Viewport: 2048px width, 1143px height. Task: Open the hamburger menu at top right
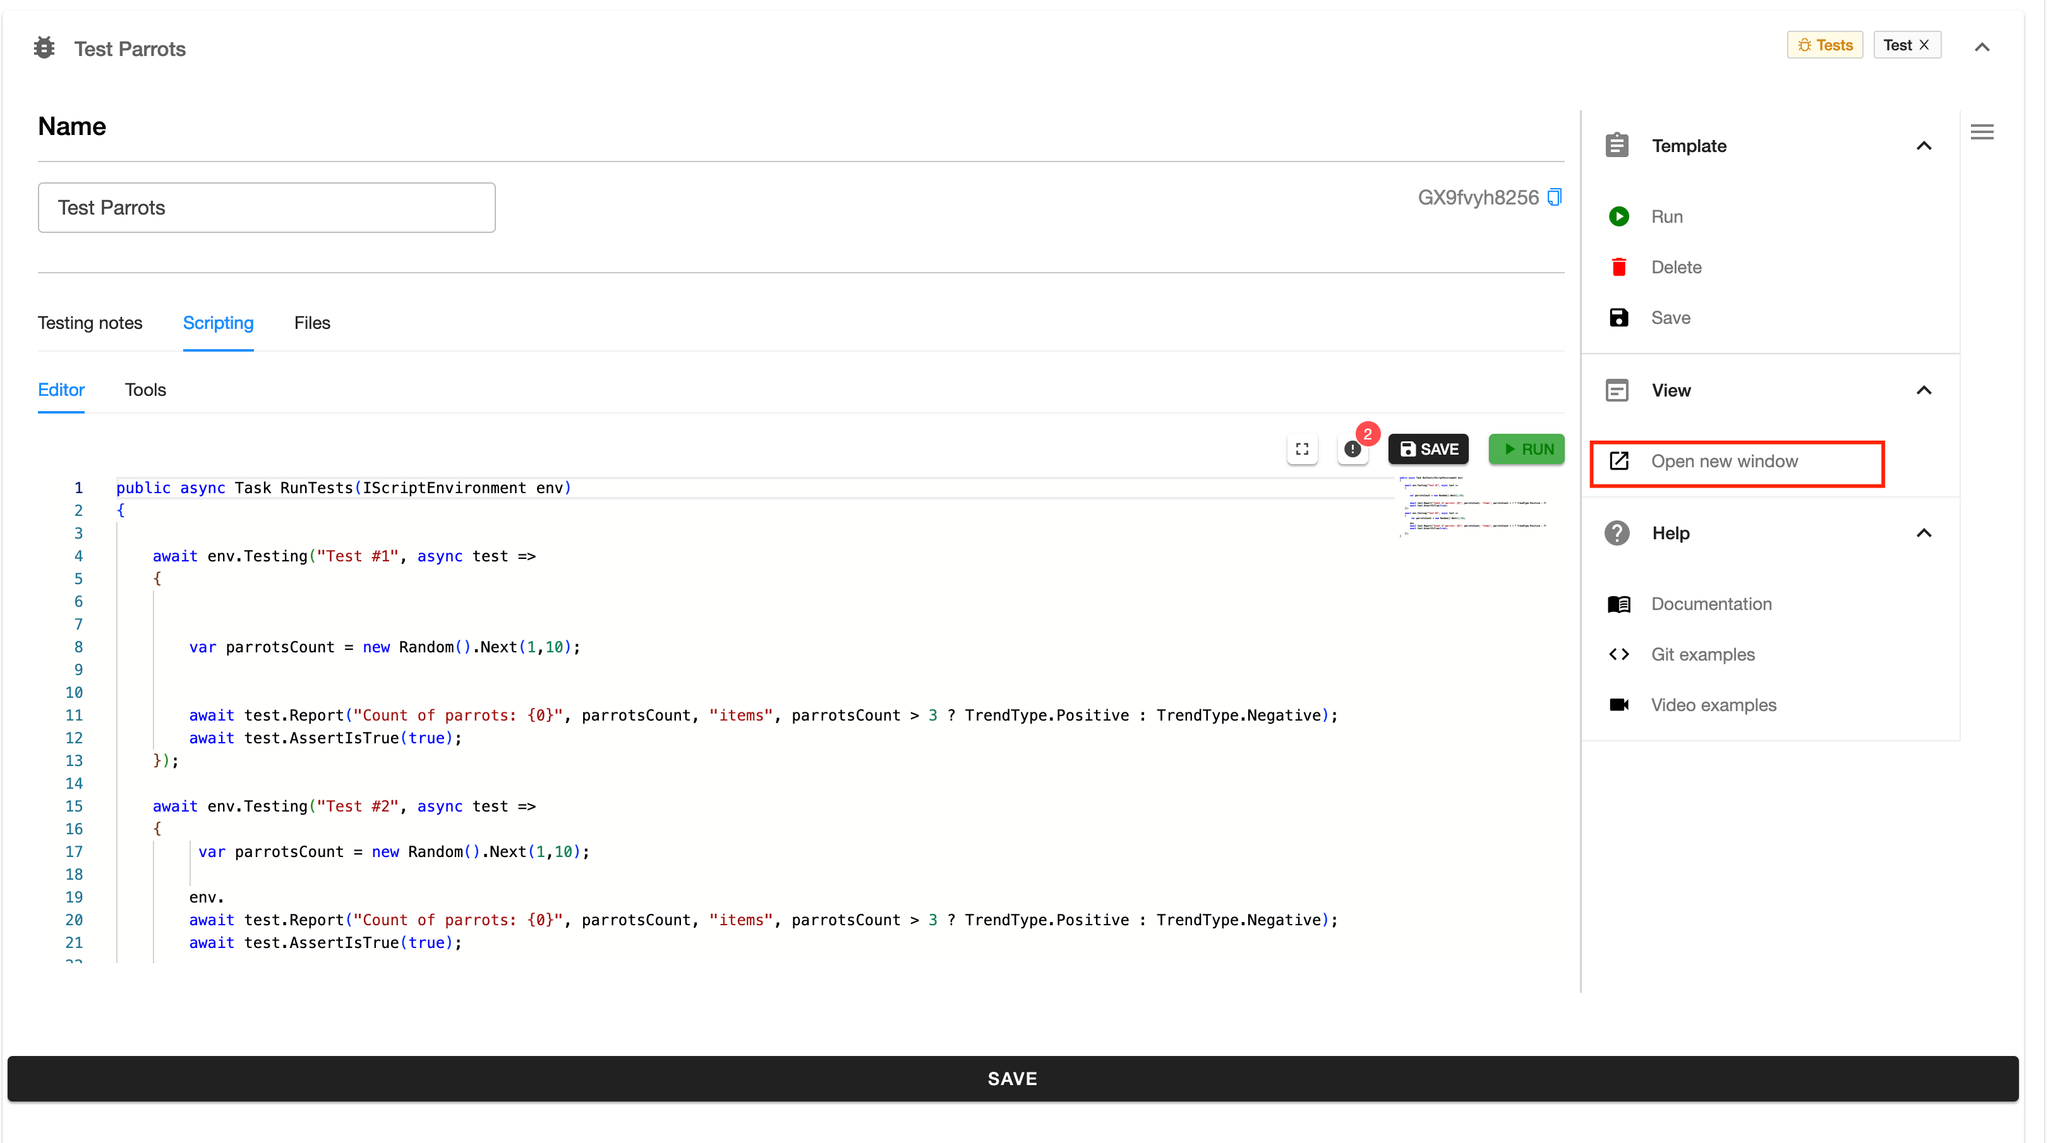(x=1982, y=132)
